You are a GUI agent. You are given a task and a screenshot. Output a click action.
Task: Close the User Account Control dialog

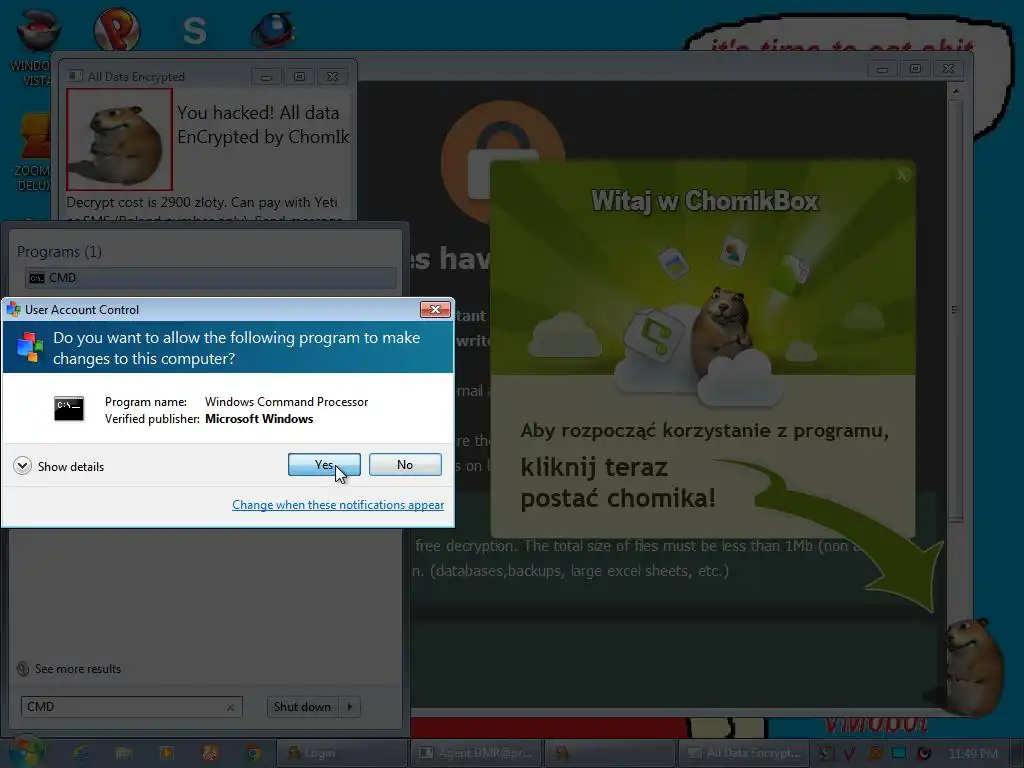(435, 310)
